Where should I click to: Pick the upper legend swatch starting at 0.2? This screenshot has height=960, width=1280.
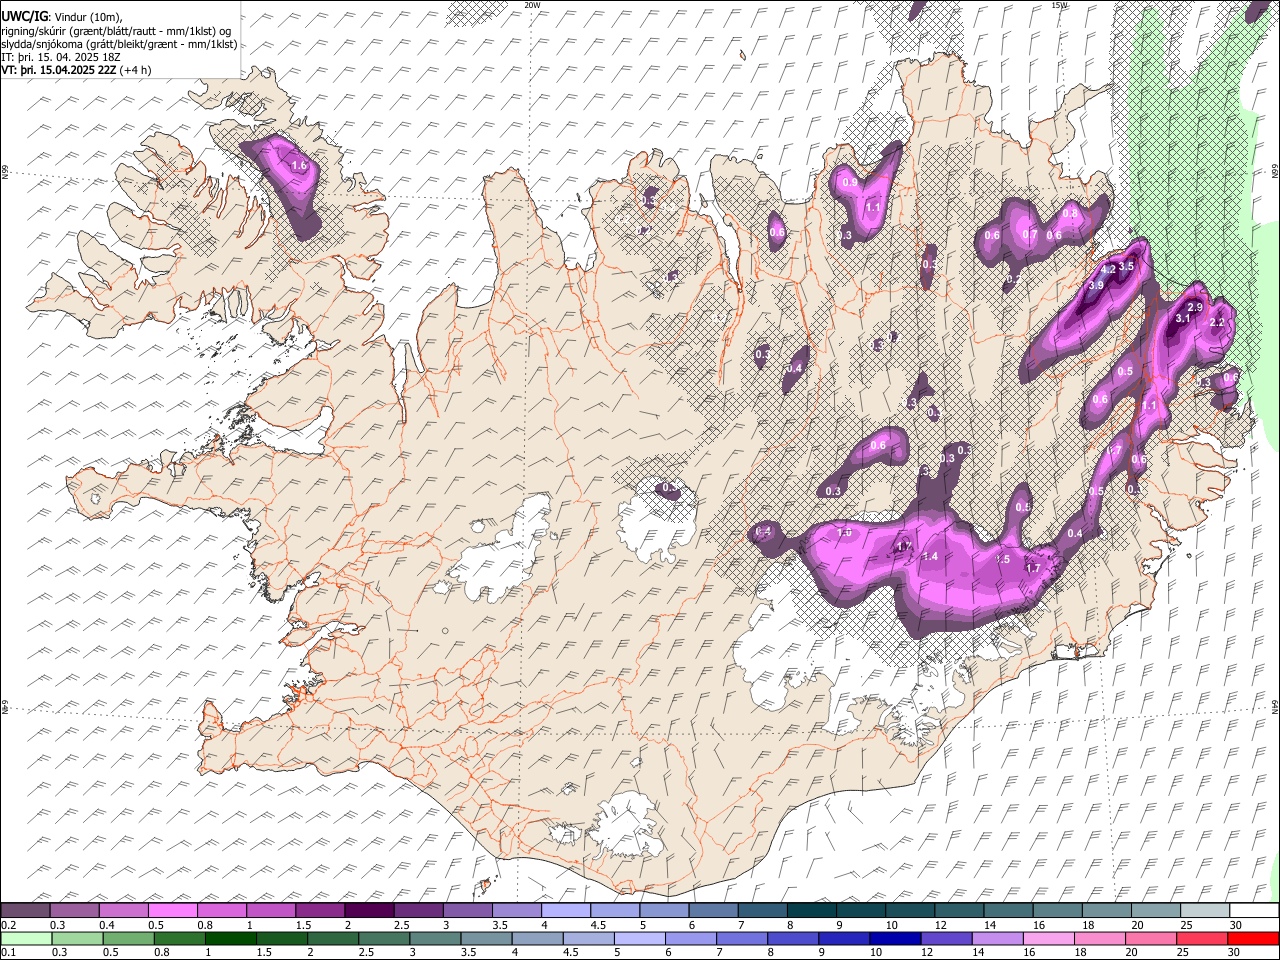coord(25,910)
